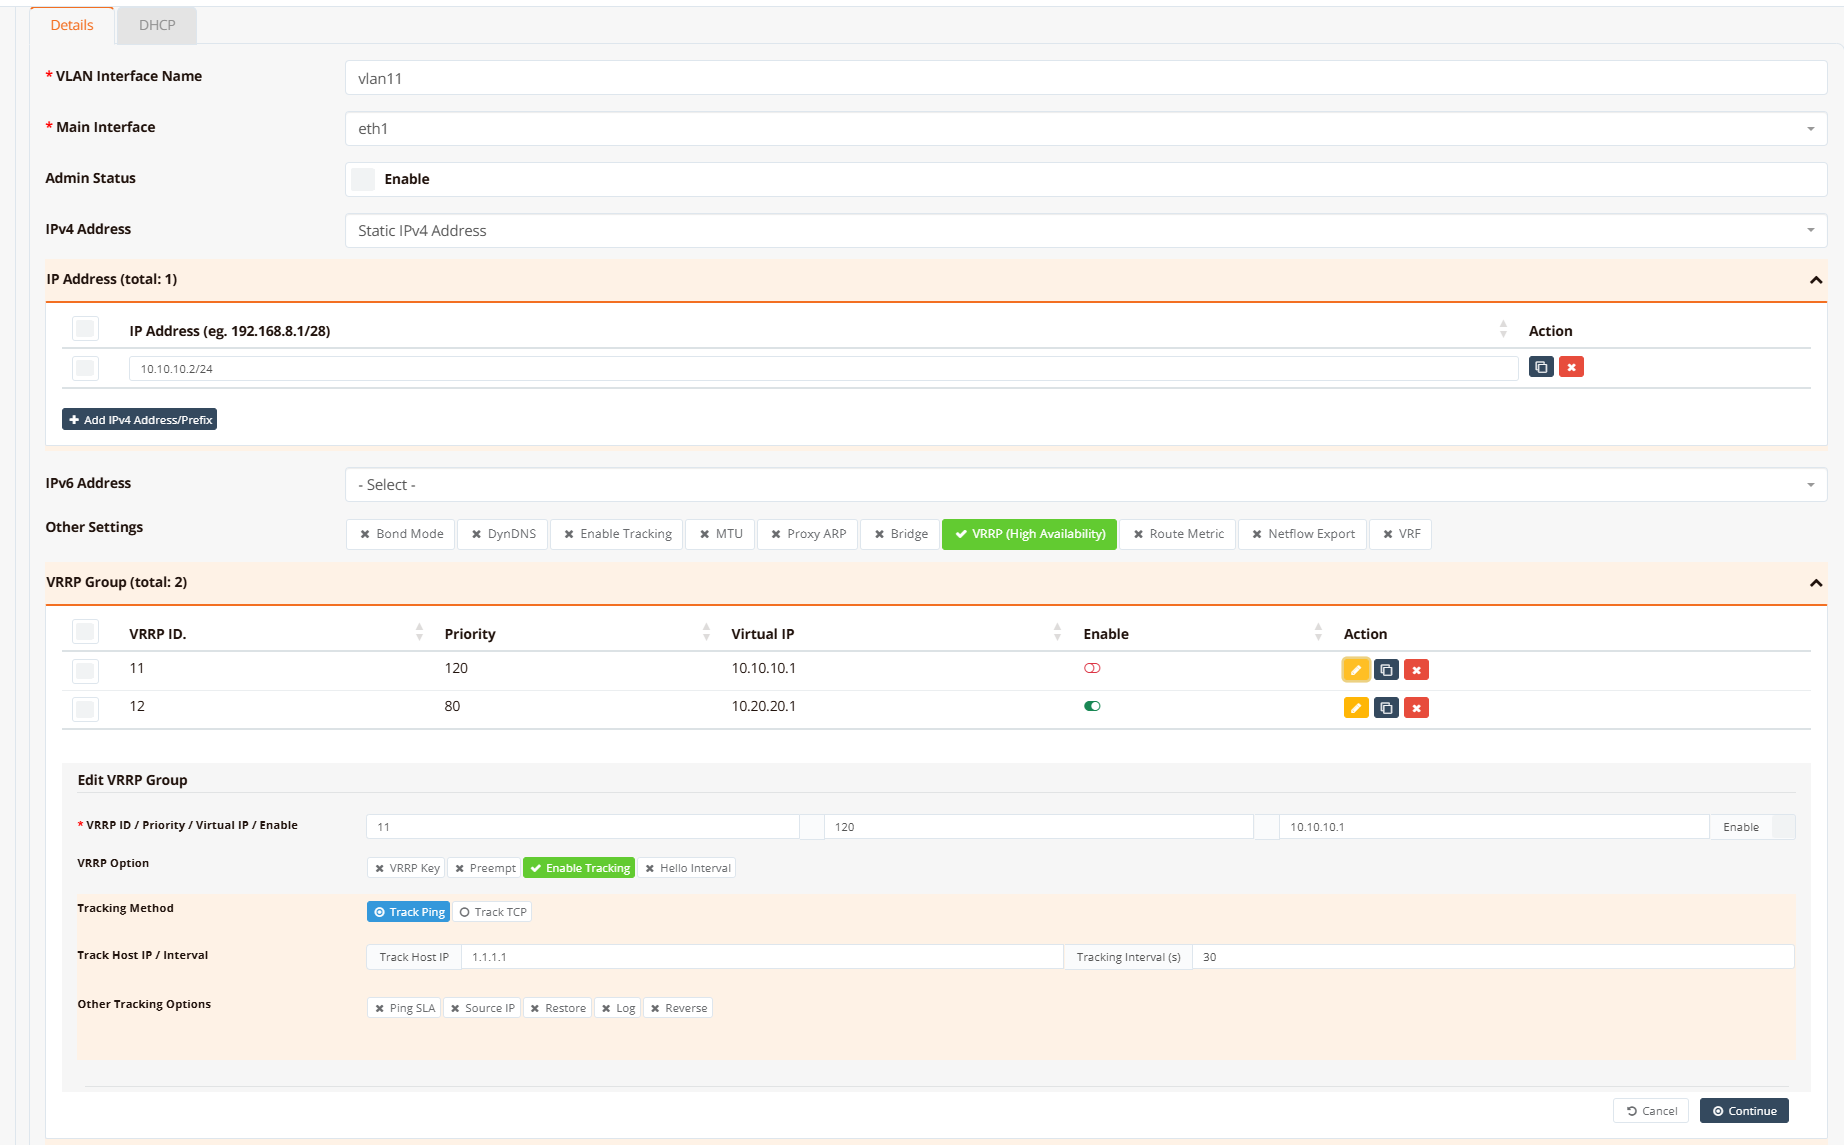Image resolution: width=1844 pixels, height=1145 pixels.
Task: Open the IPv6 Address select dropdown
Action: [x=1085, y=485]
